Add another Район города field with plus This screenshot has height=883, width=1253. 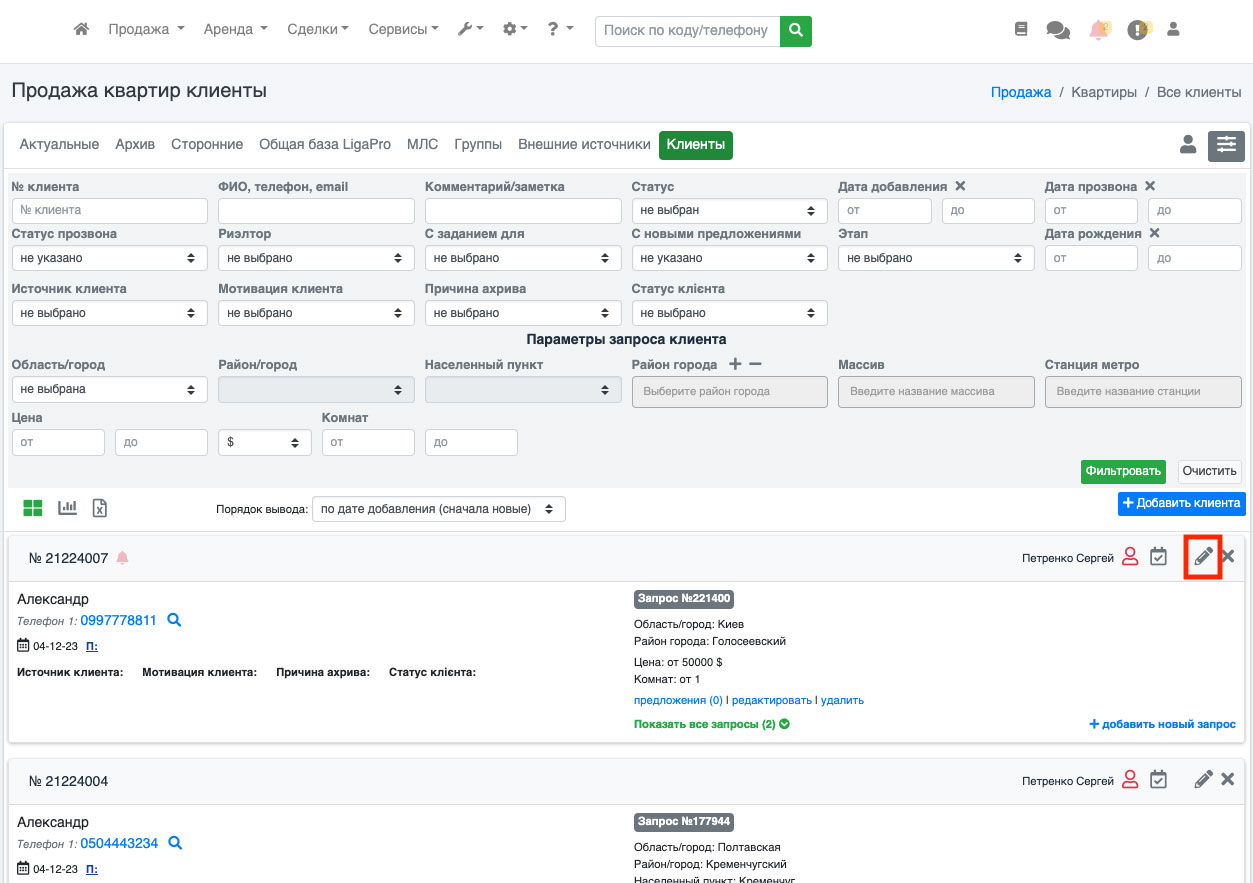click(735, 364)
